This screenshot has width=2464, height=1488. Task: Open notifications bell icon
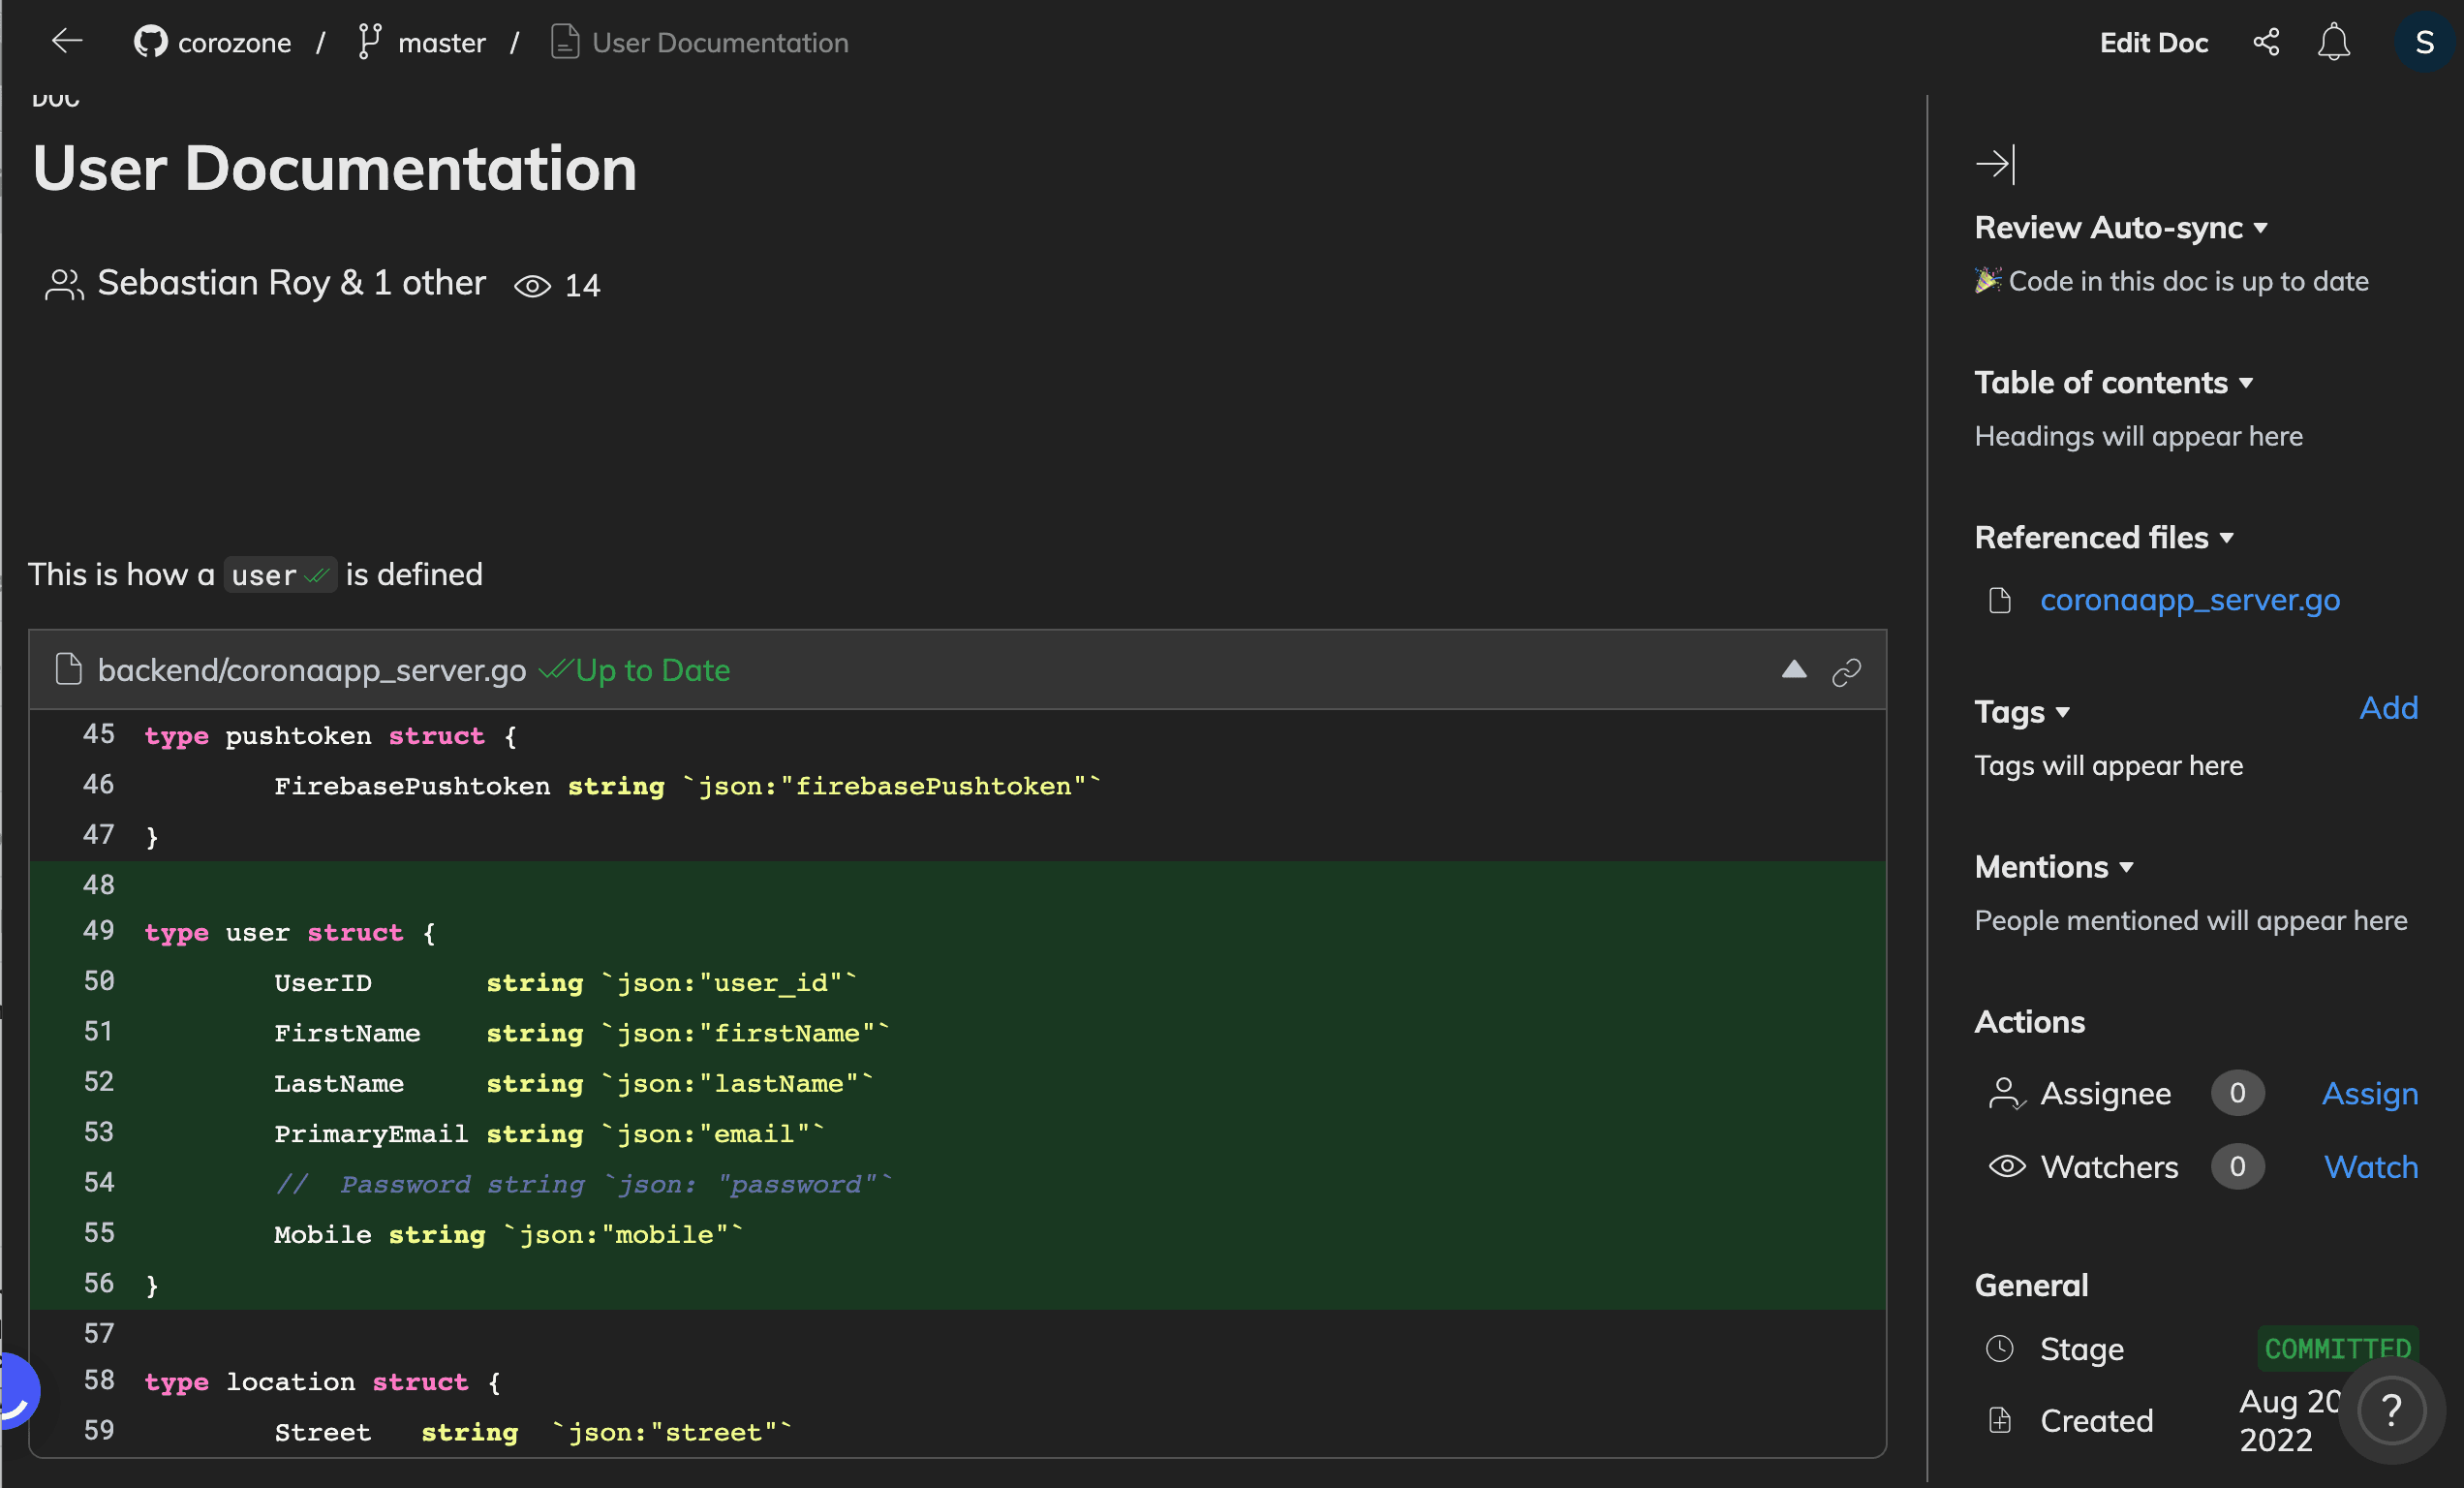click(2333, 42)
